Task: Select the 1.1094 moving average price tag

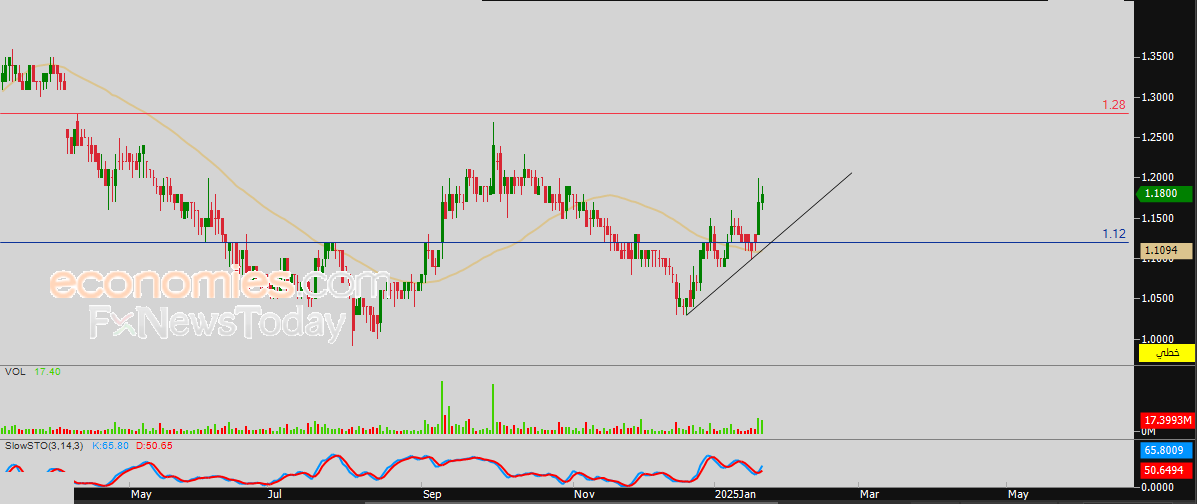Action: [1165, 250]
